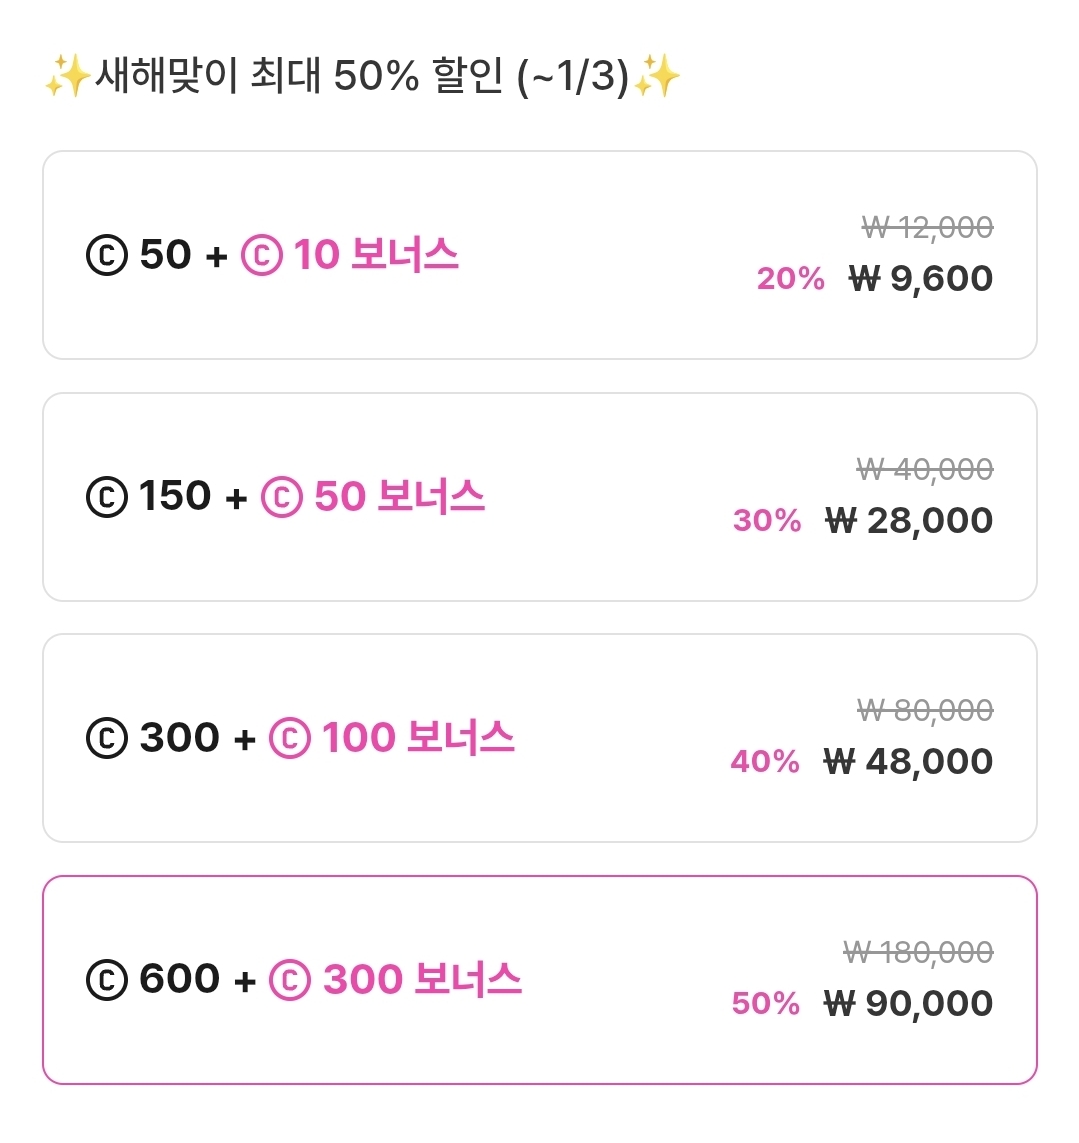Click the black coin icon beside 150
This screenshot has height=1143, width=1079.
[107, 497]
